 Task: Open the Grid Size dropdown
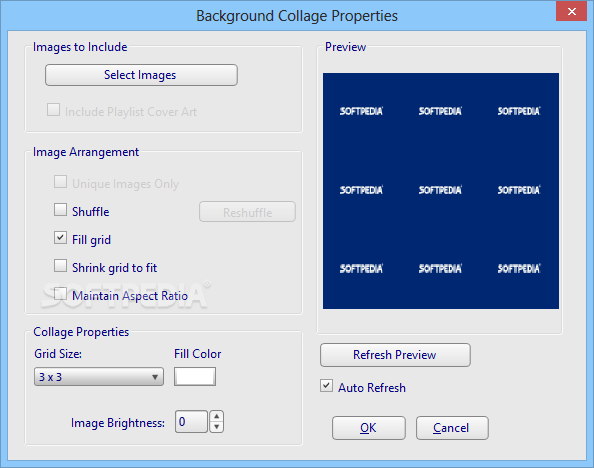99,377
